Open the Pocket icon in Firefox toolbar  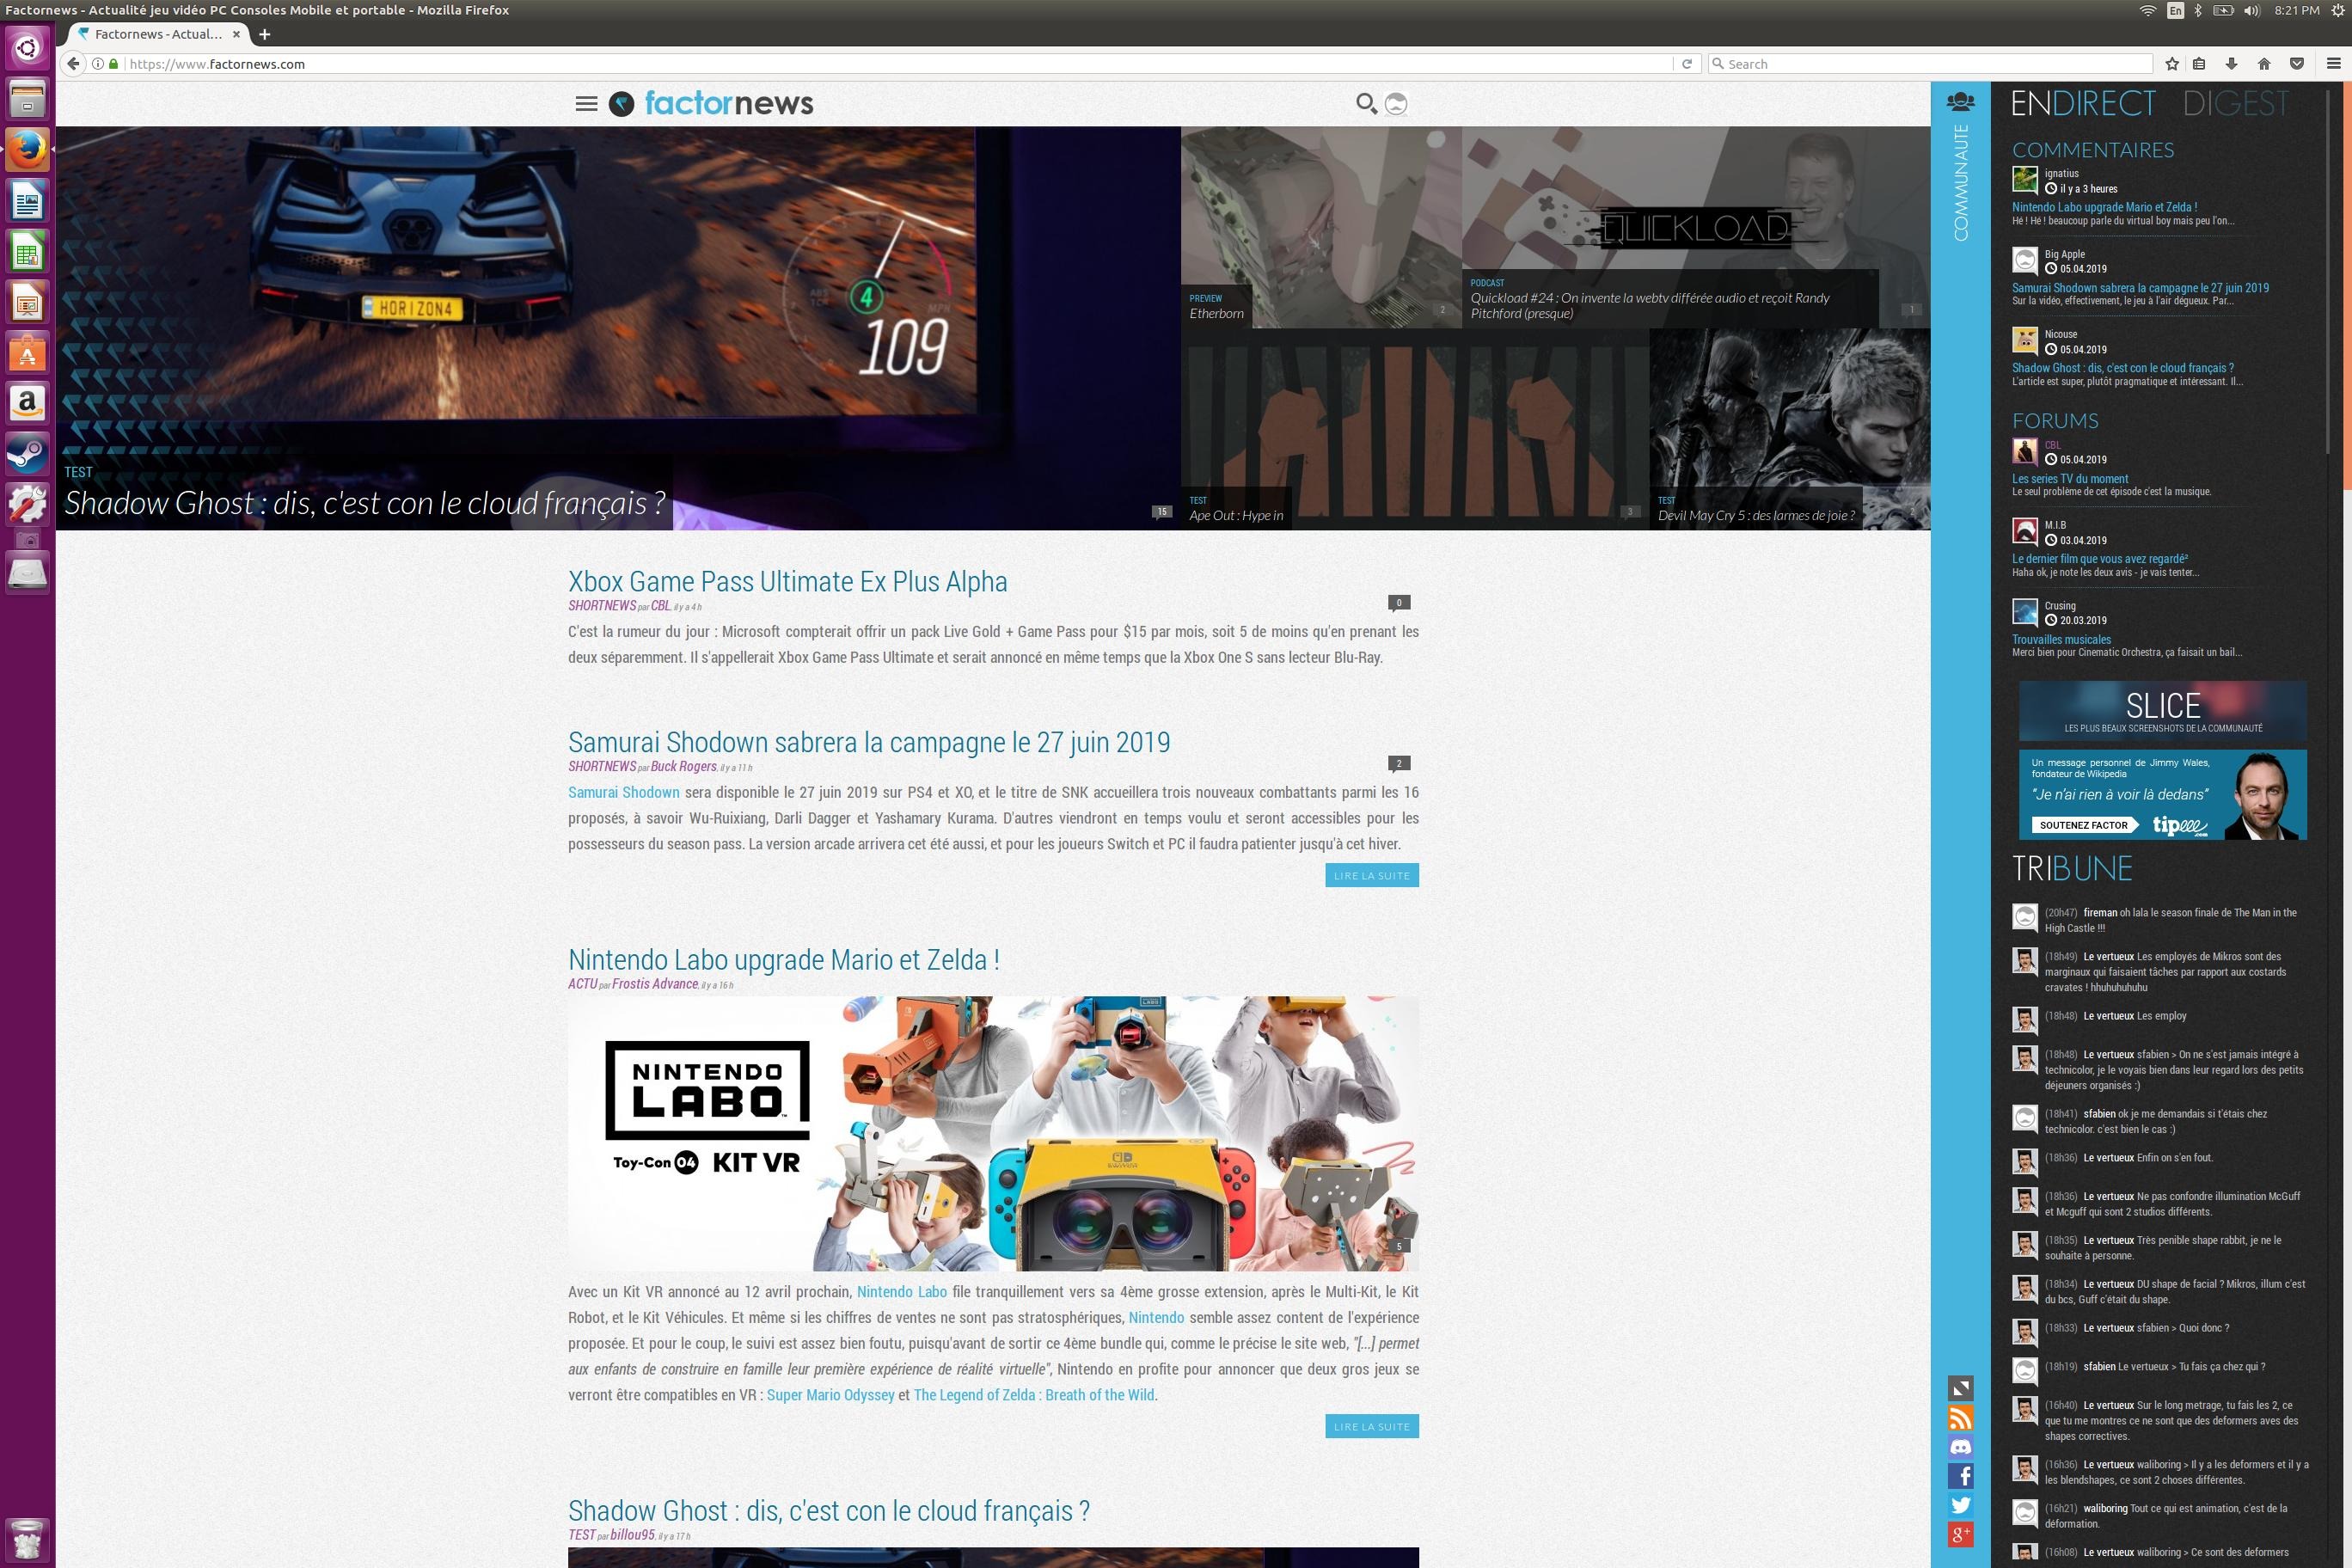pos(2297,64)
